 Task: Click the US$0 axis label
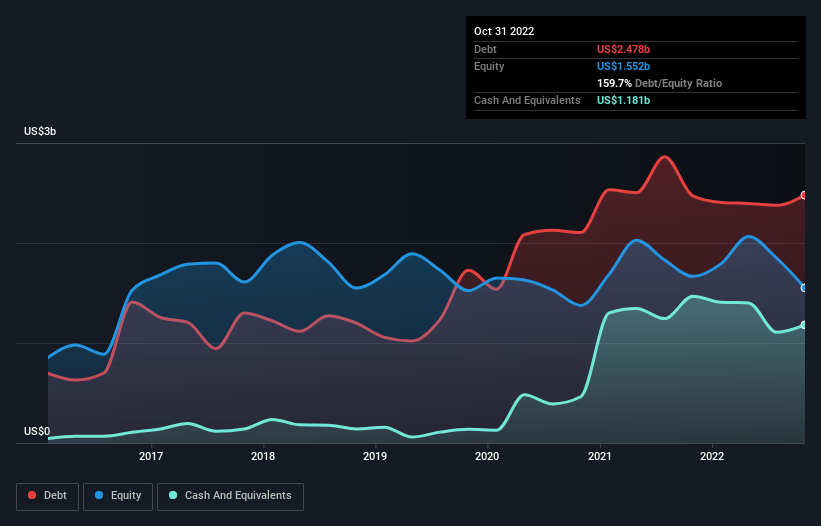[x=37, y=431]
